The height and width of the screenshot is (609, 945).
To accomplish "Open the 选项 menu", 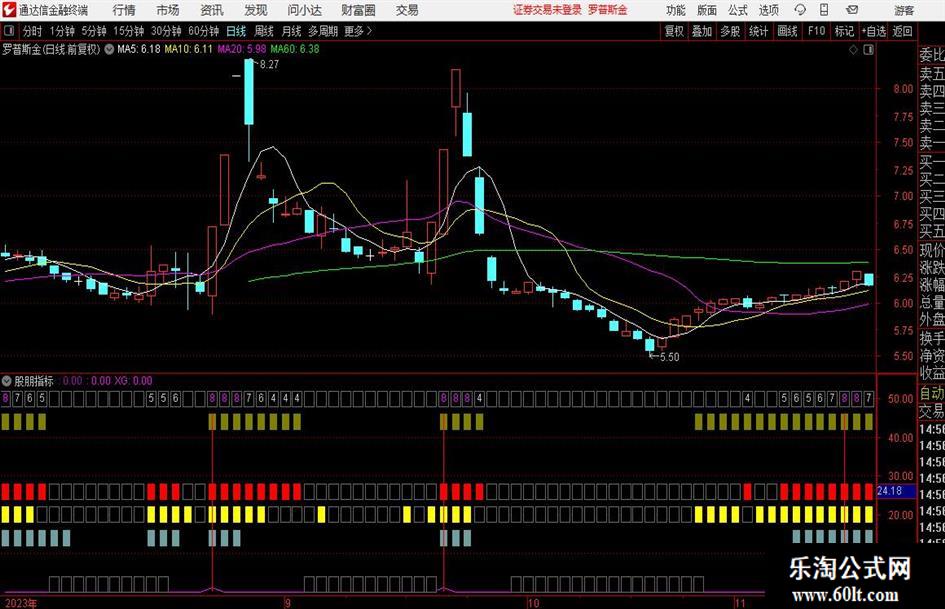I will click(x=768, y=10).
